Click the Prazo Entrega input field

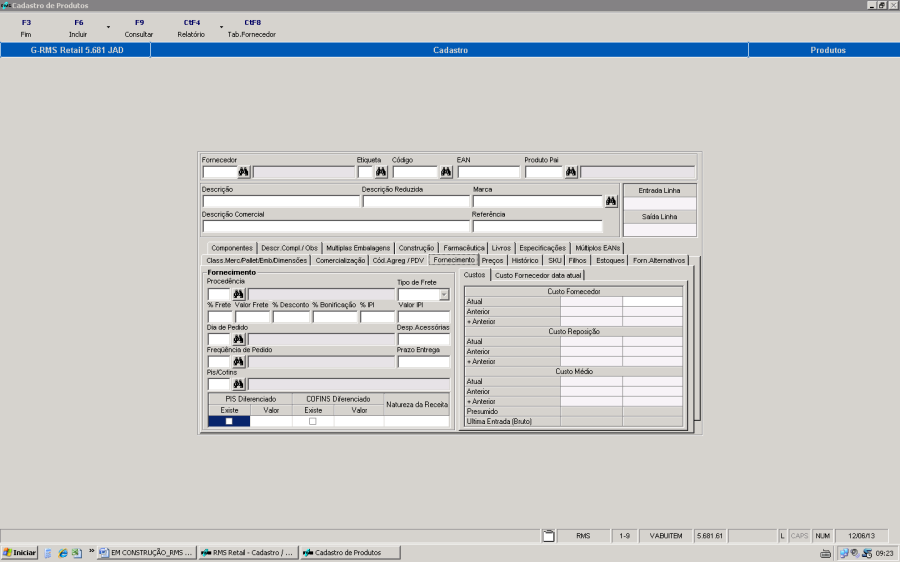pos(424,362)
